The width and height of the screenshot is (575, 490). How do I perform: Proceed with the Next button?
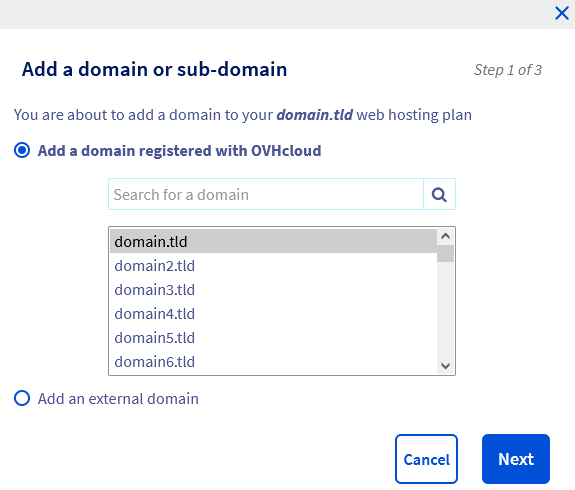click(x=516, y=459)
